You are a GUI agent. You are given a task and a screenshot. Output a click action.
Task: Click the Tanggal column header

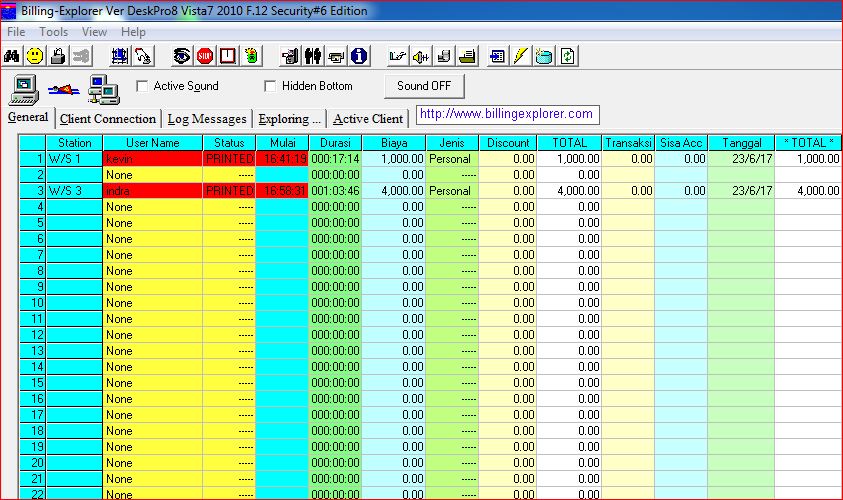(x=741, y=142)
